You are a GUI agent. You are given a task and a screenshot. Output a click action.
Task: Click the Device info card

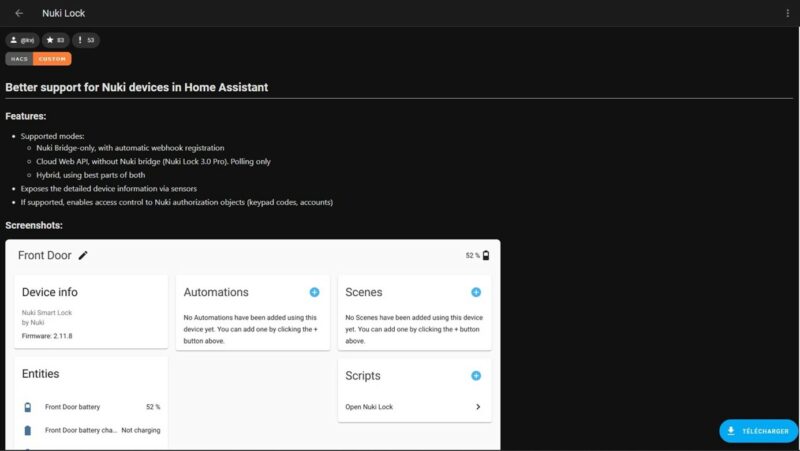click(x=91, y=310)
